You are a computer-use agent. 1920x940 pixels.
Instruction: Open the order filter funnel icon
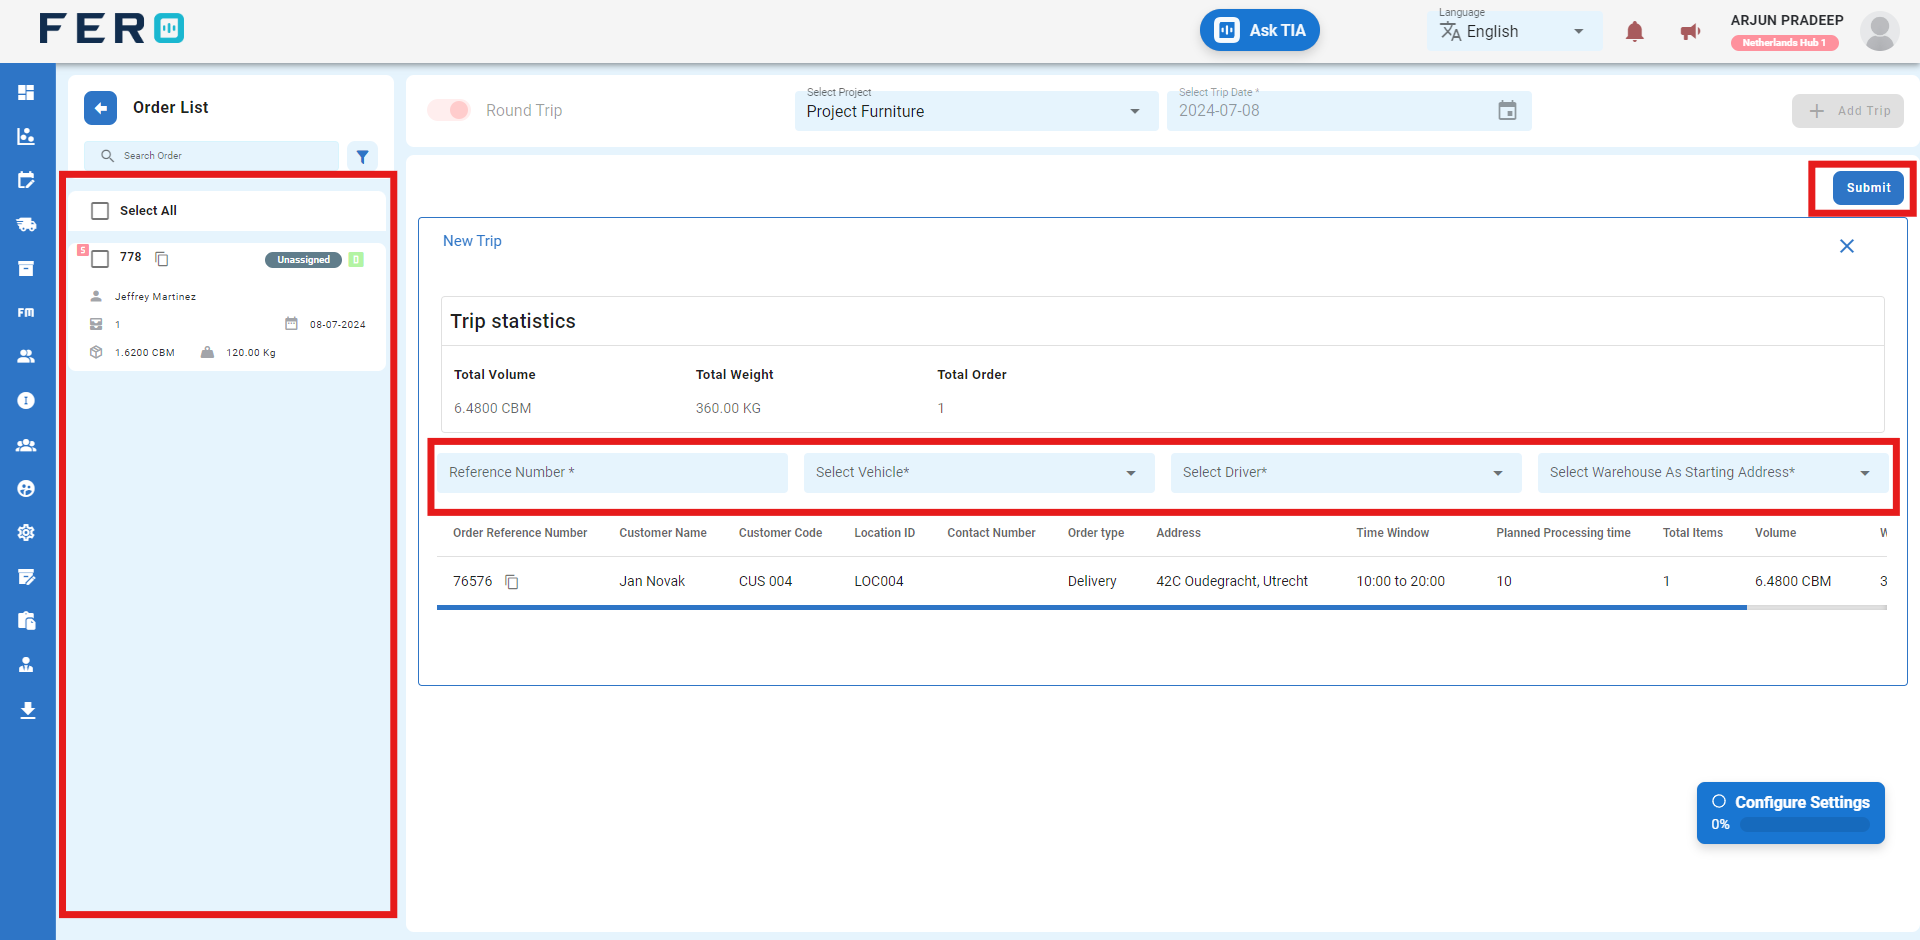(x=363, y=156)
